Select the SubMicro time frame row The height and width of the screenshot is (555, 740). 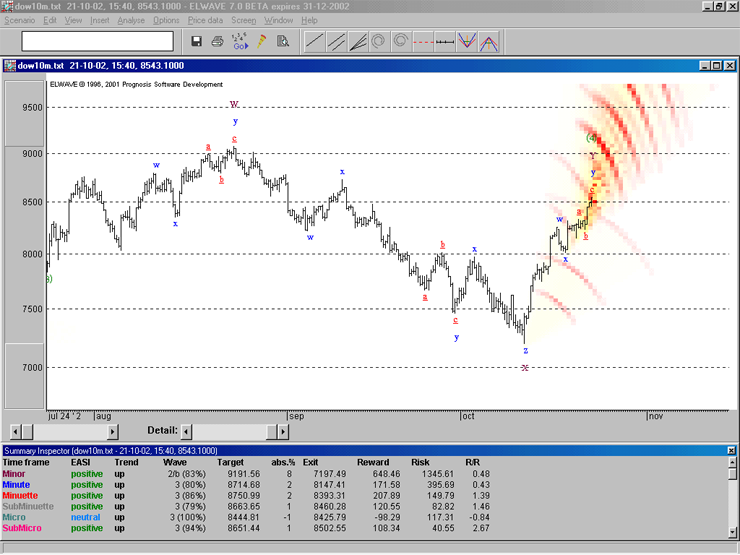click(21, 527)
